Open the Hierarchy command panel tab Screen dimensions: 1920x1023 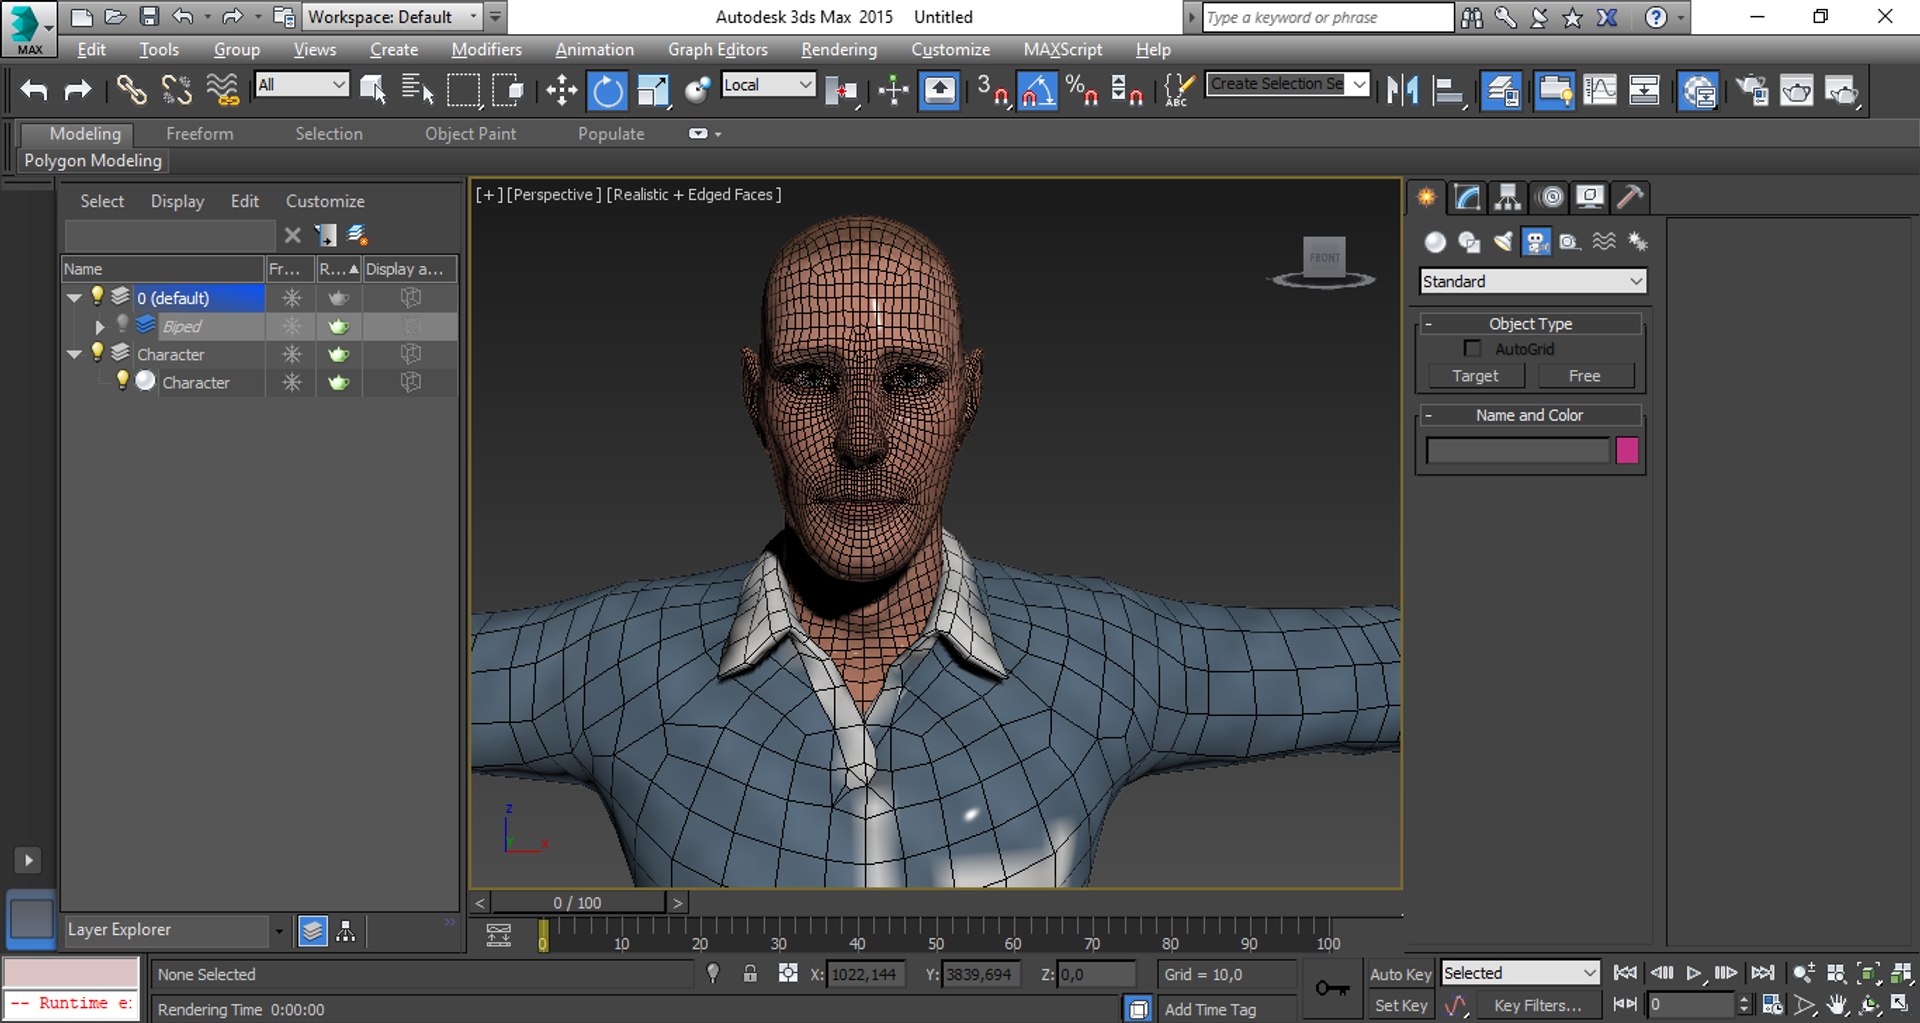coord(1508,197)
